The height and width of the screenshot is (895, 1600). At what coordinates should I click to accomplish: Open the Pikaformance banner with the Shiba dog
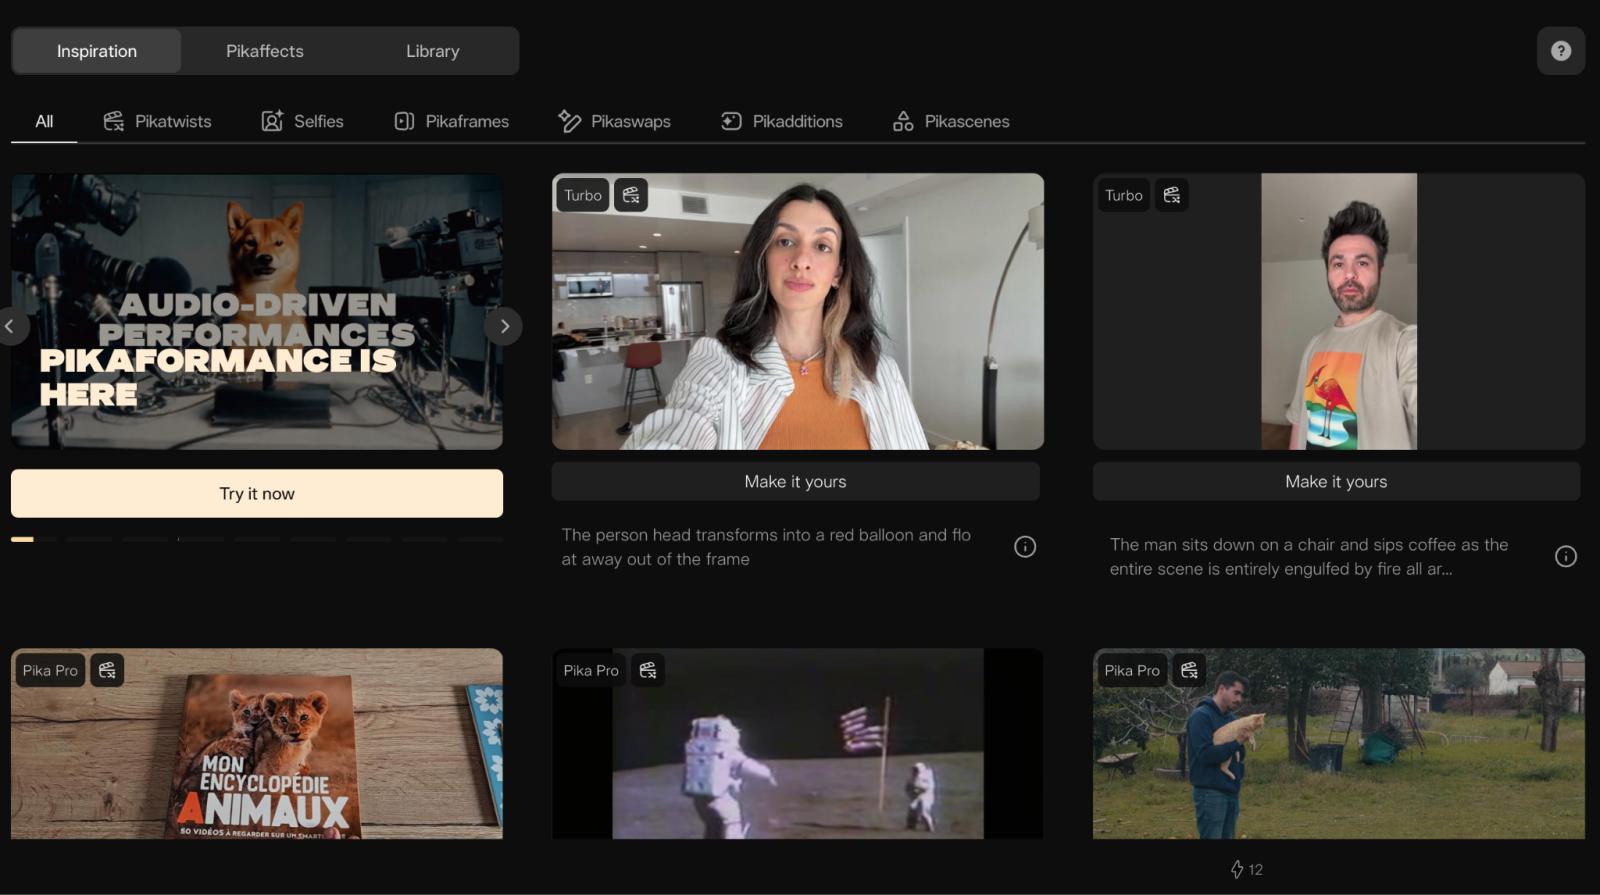click(x=257, y=312)
